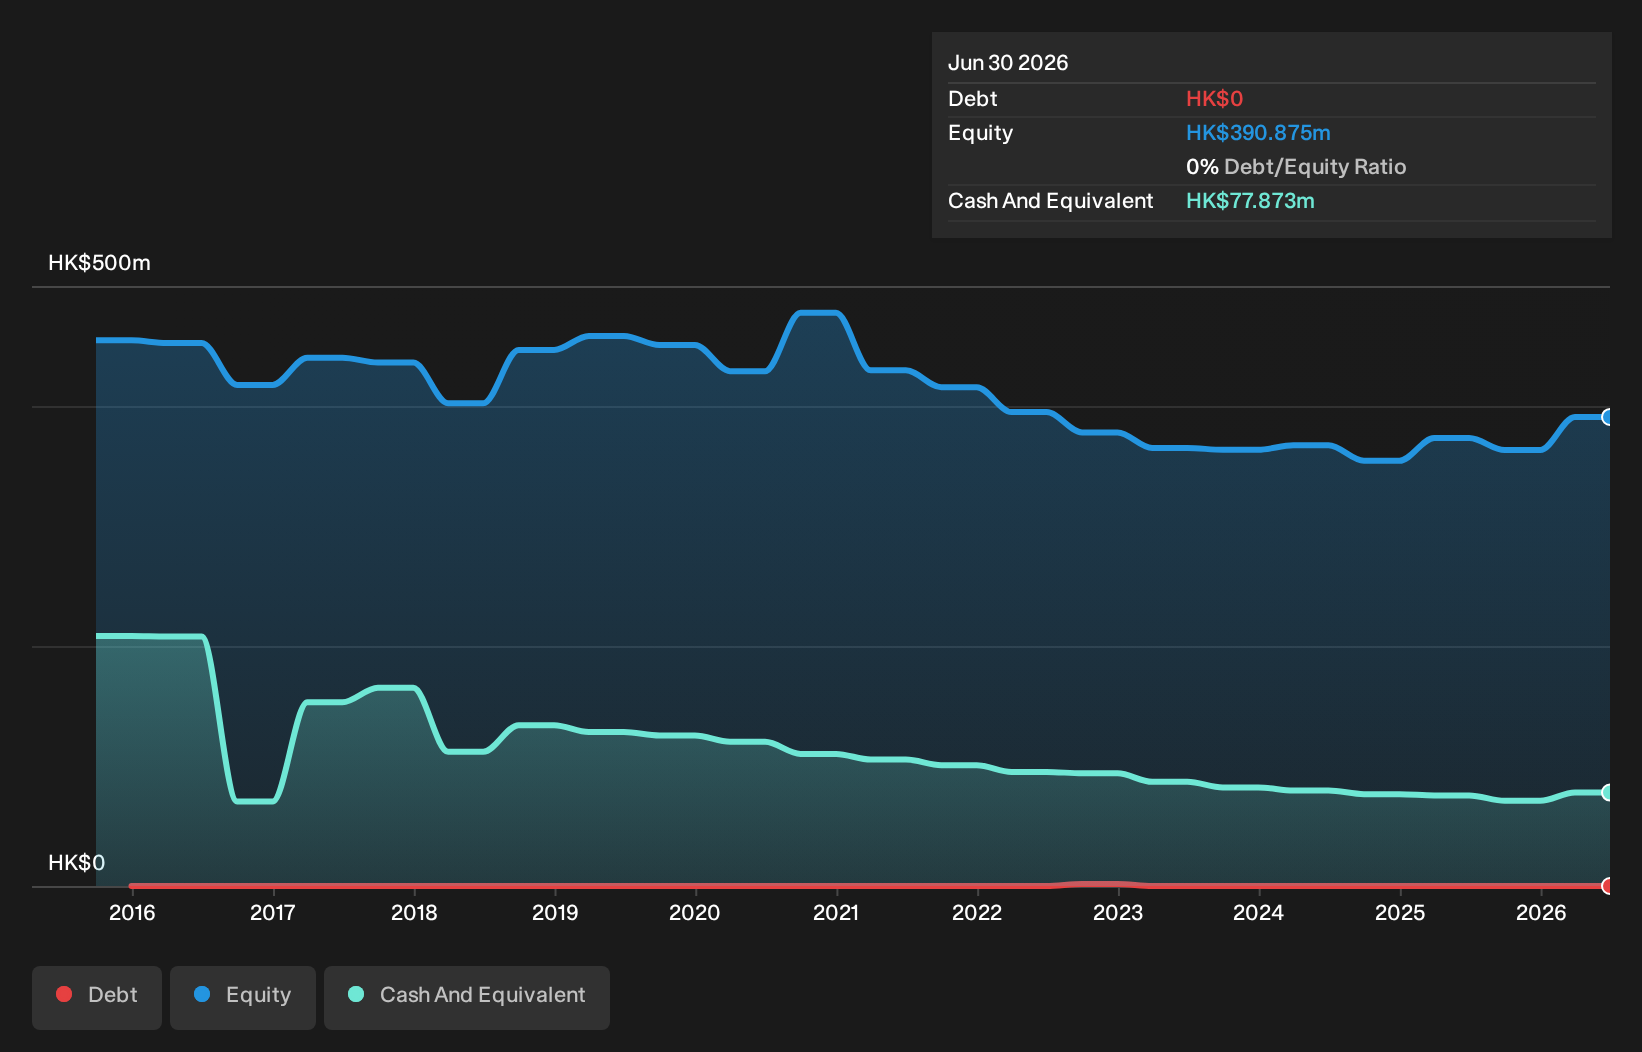Click the HK$77.873m cash value

pos(1250,201)
